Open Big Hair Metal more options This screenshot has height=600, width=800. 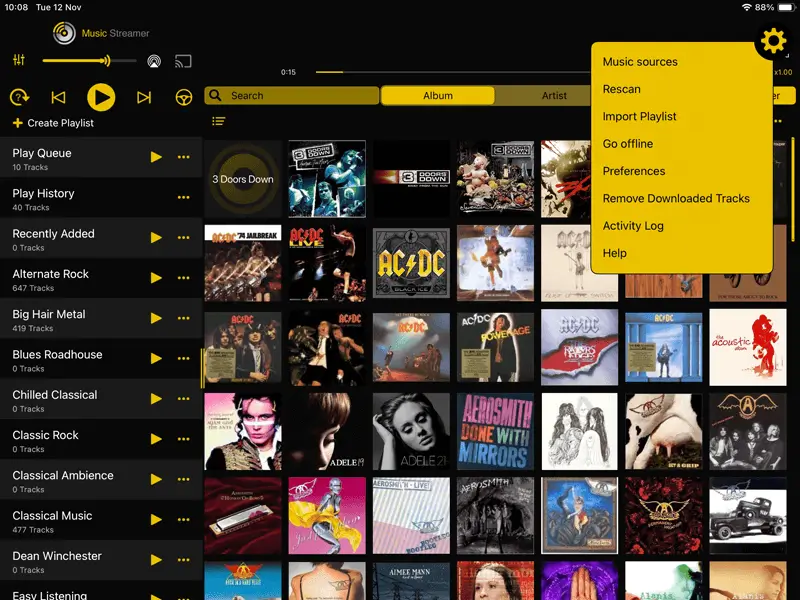point(184,318)
